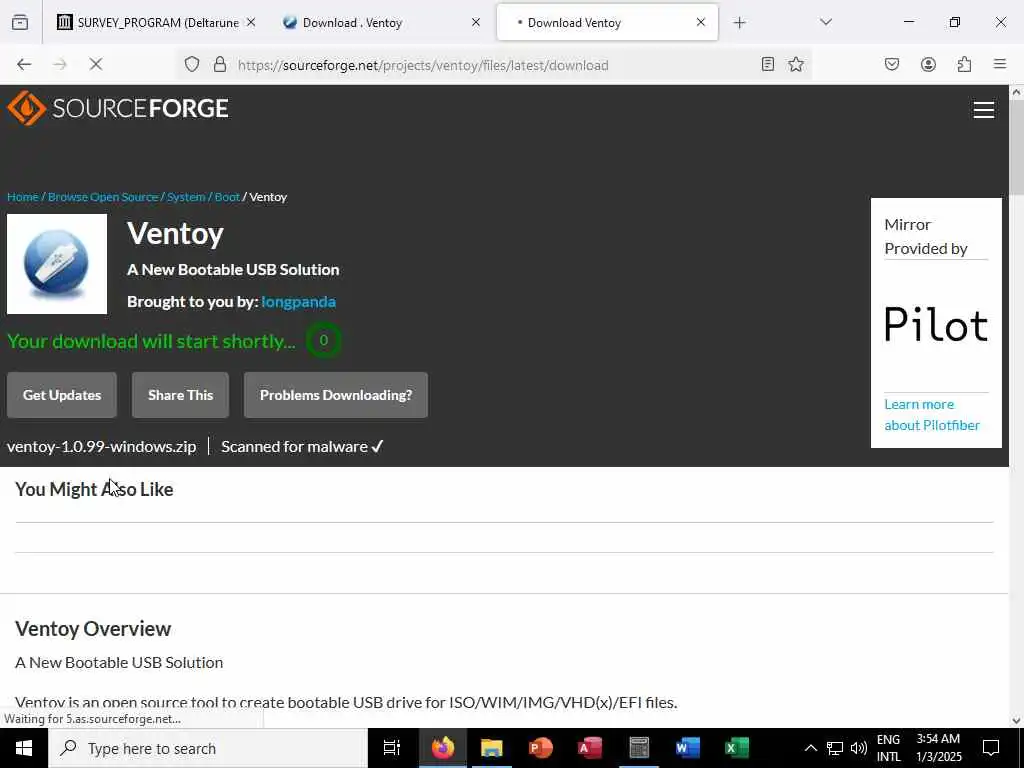Viewport: 1024px width, 768px height.
Task: Open Firefox account icon
Action: tap(928, 64)
